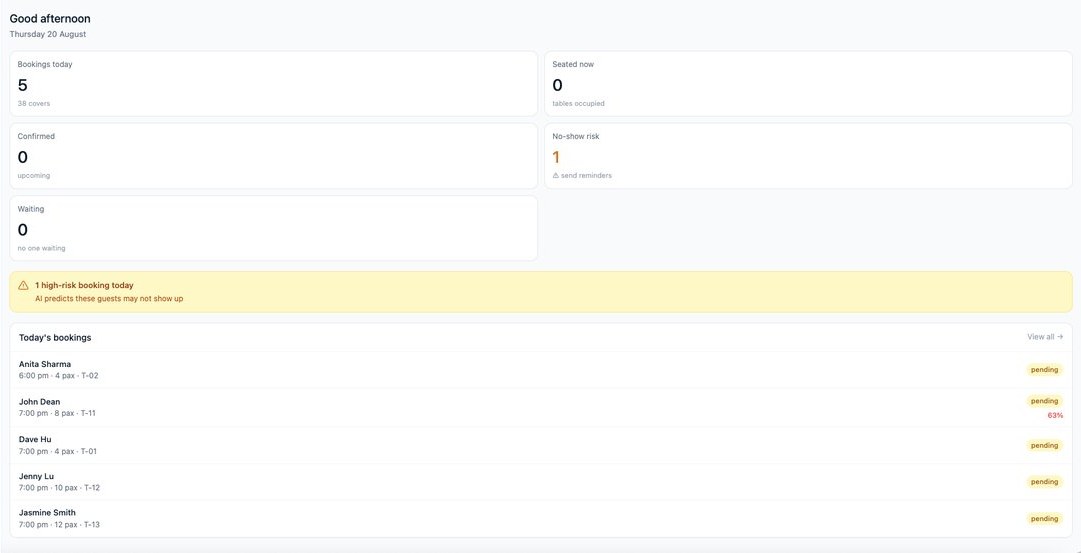Click the '38 covers' label
The height and width of the screenshot is (553, 1081).
click(34, 103)
